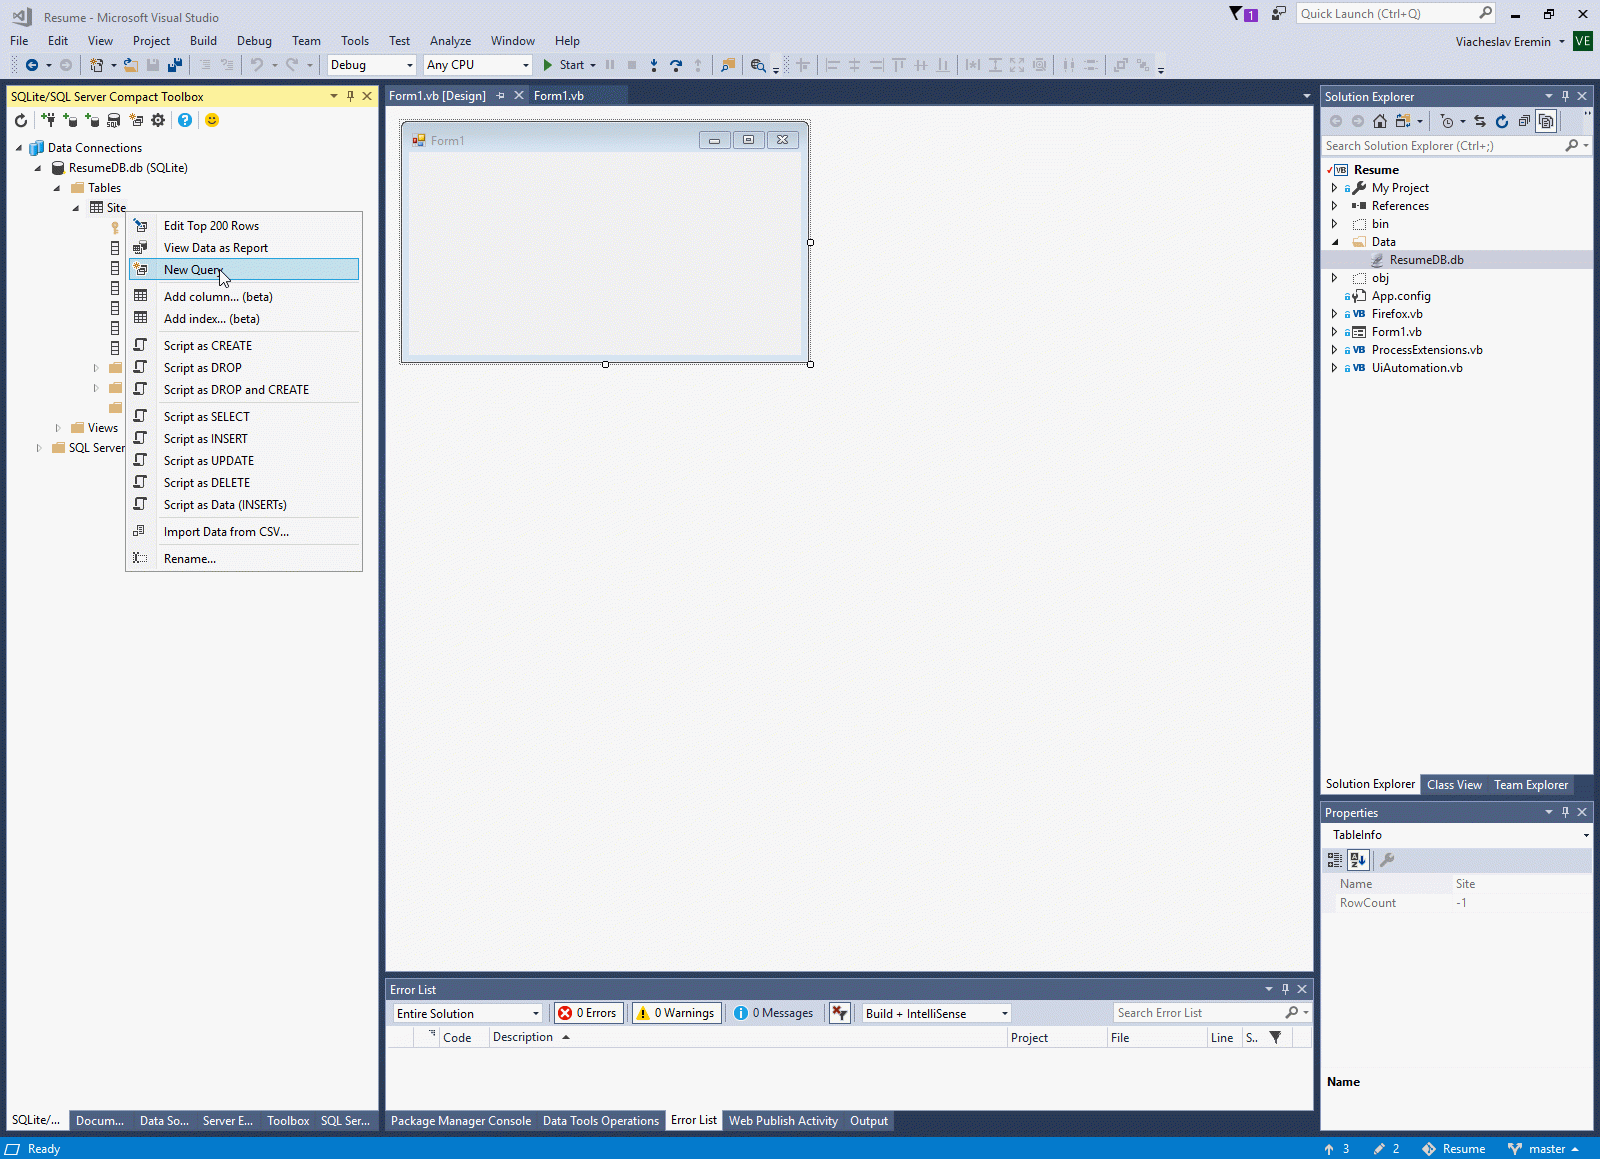Open the Debug configuration dropdown

click(x=371, y=65)
